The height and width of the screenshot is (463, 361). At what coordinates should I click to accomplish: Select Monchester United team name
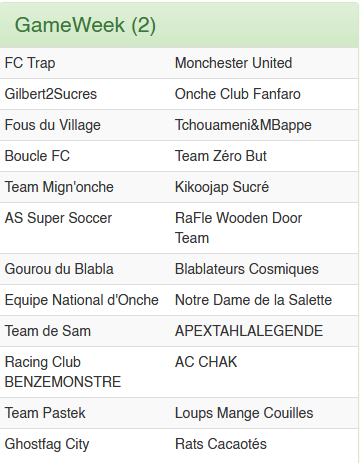click(233, 63)
